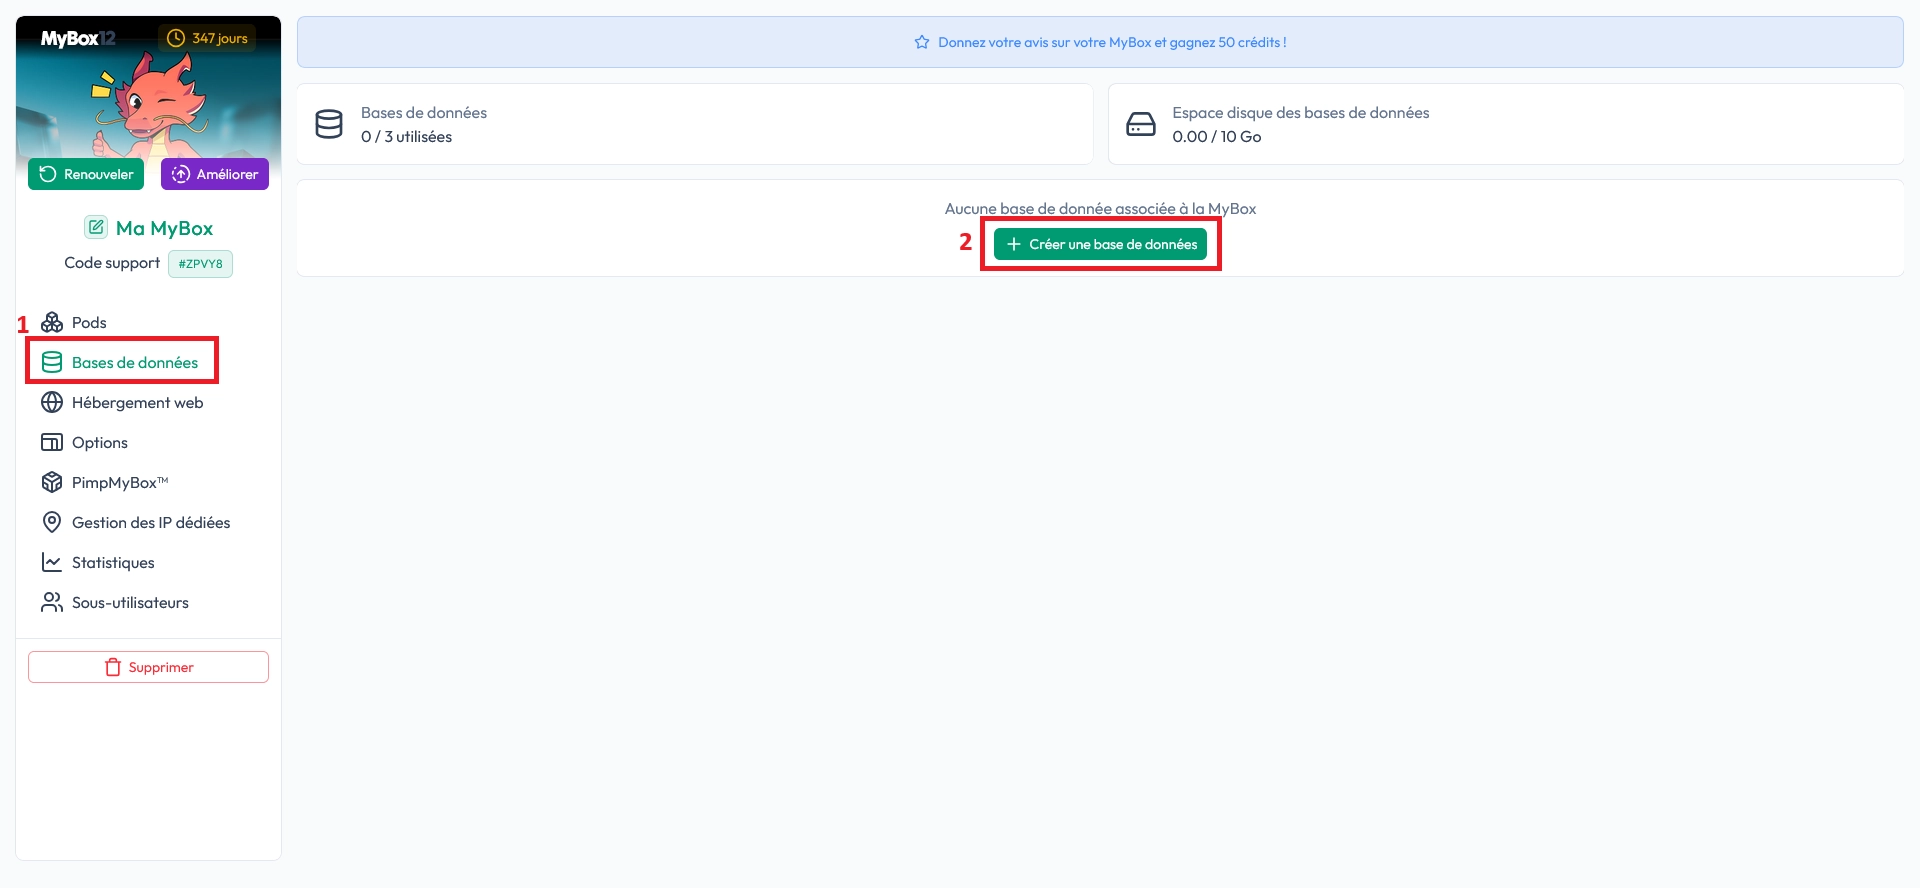The image size is (1920, 888).
Task: Click the star icon in the review banner
Action: 922,42
